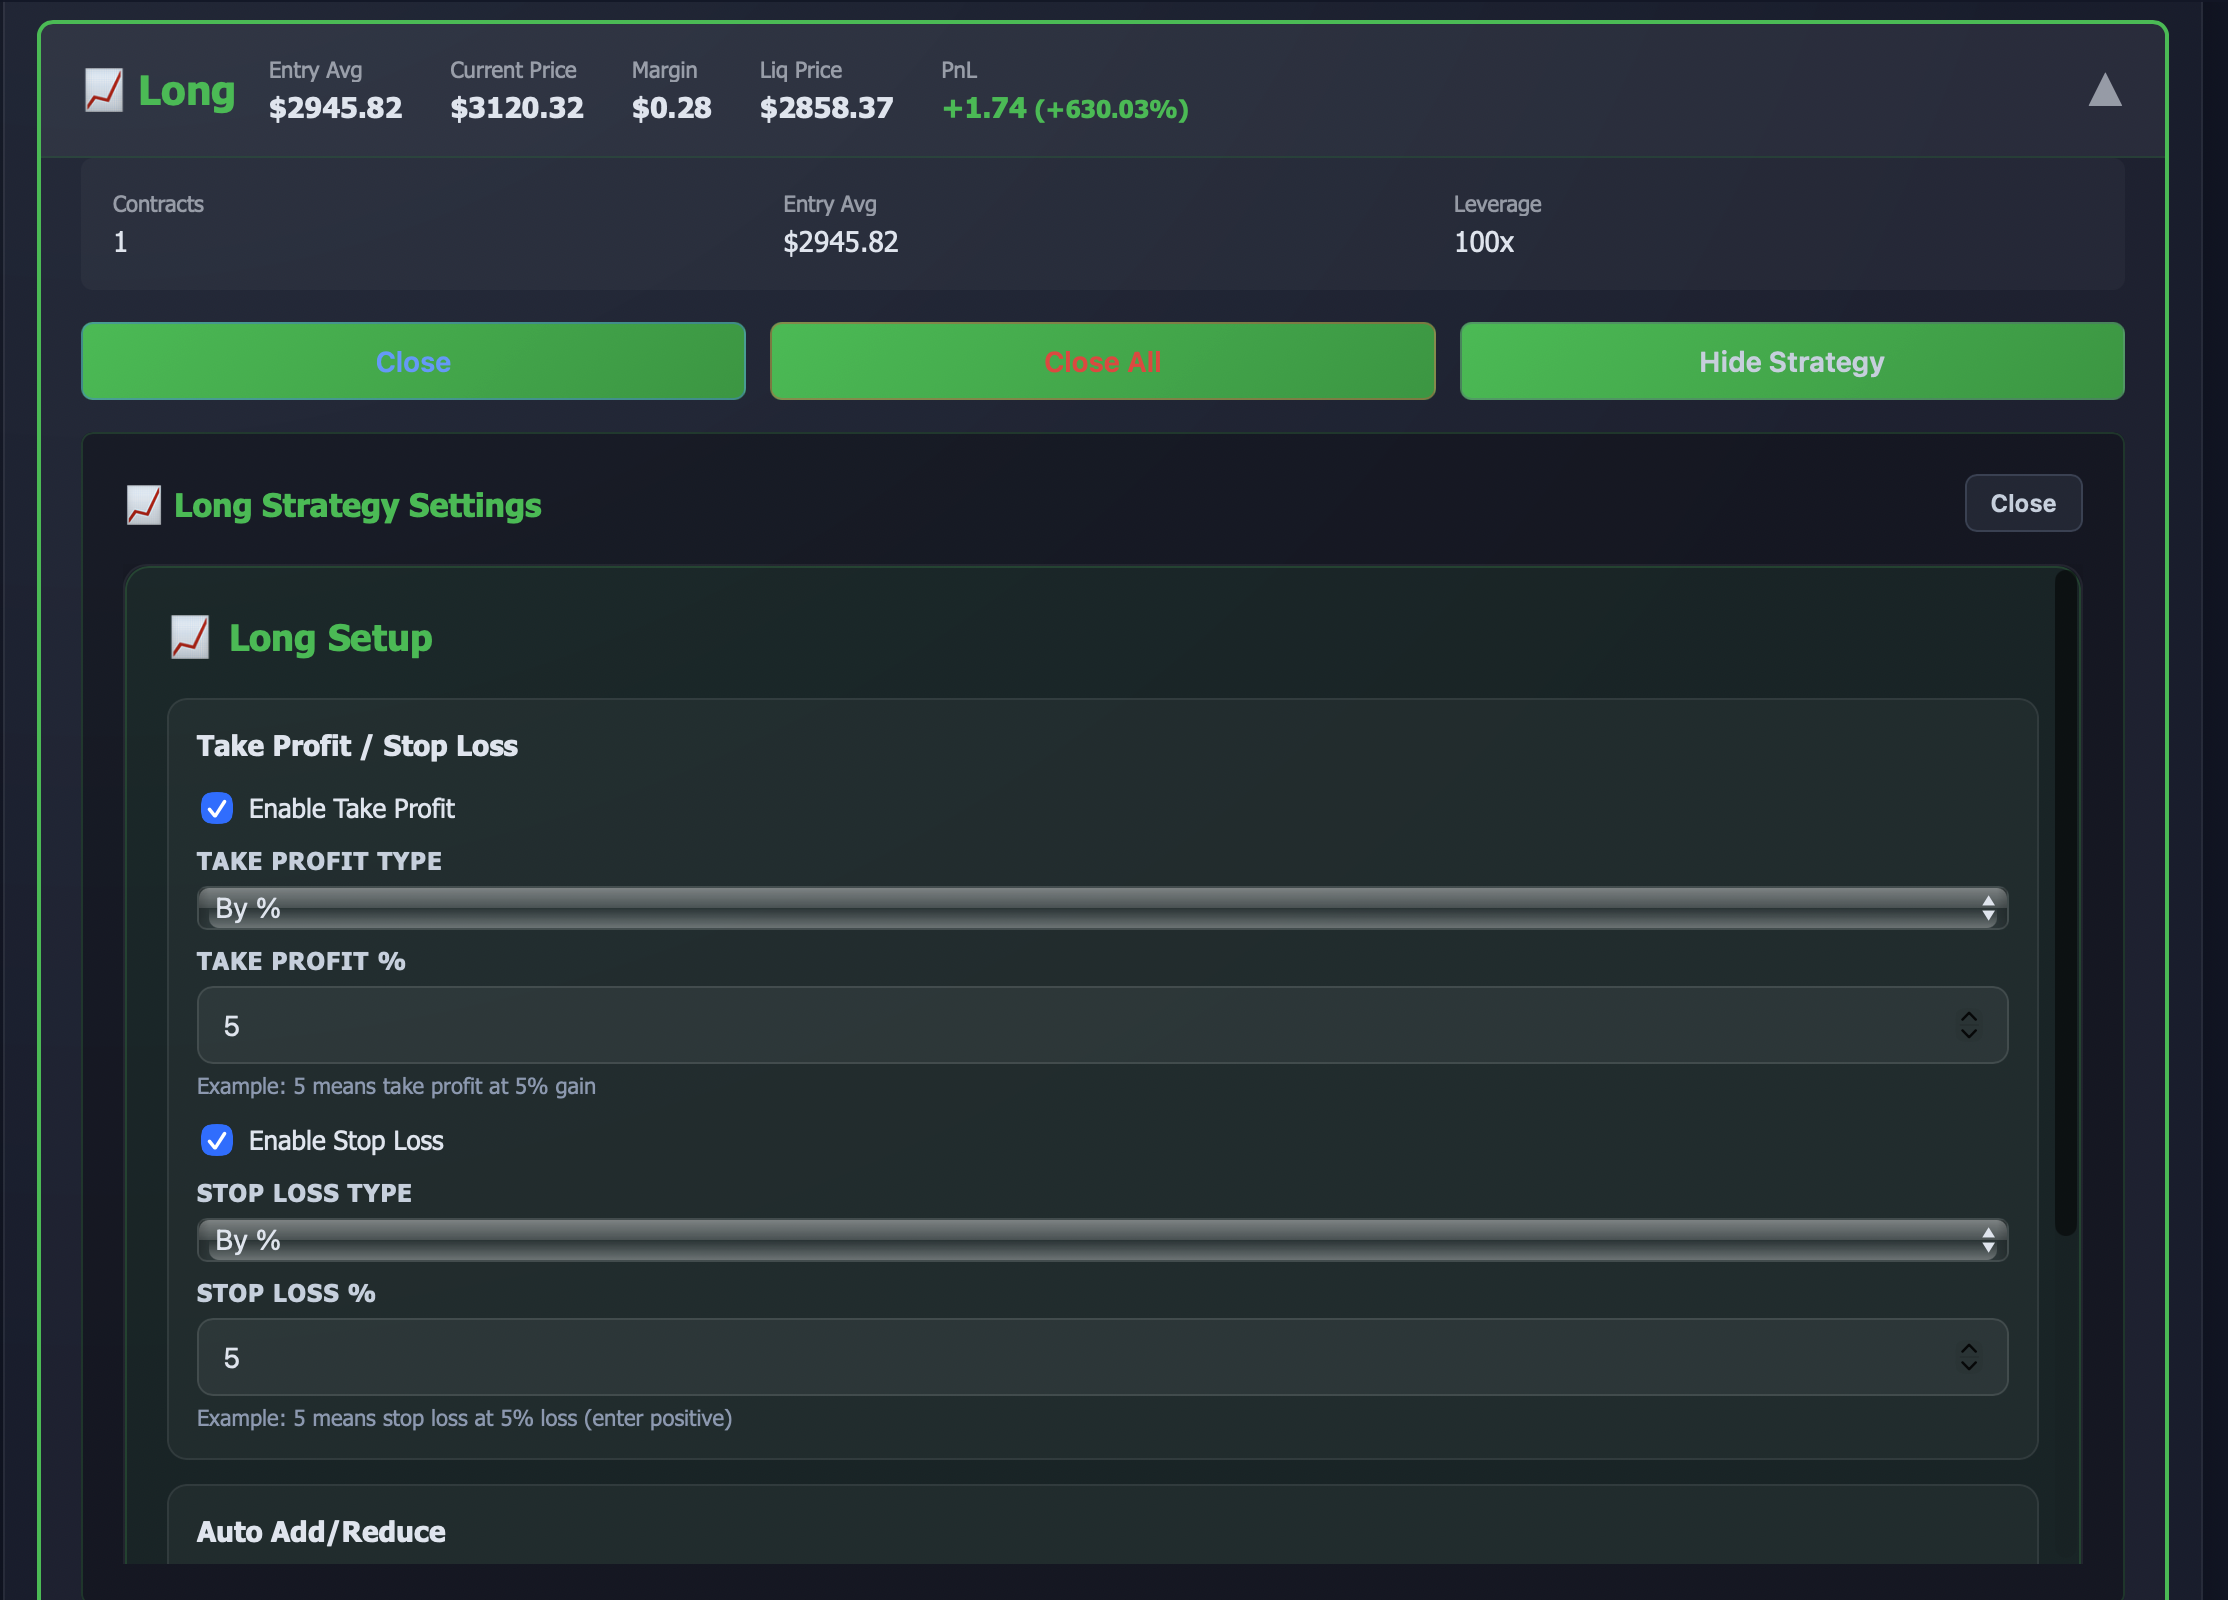Open the Take Profit Type dropdown showing By %
Viewport: 2228px width, 1600px height.
click(1100, 908)
